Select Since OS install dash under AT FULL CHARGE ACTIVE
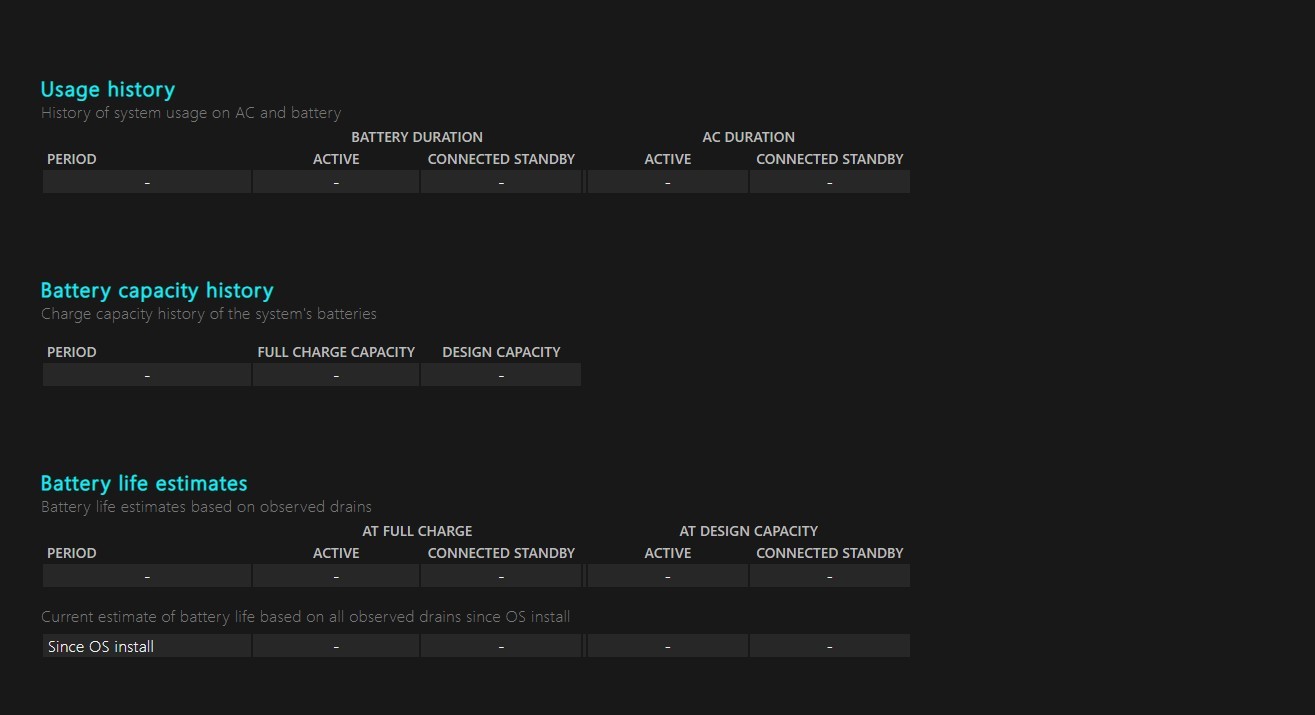 tap(336, 646)
